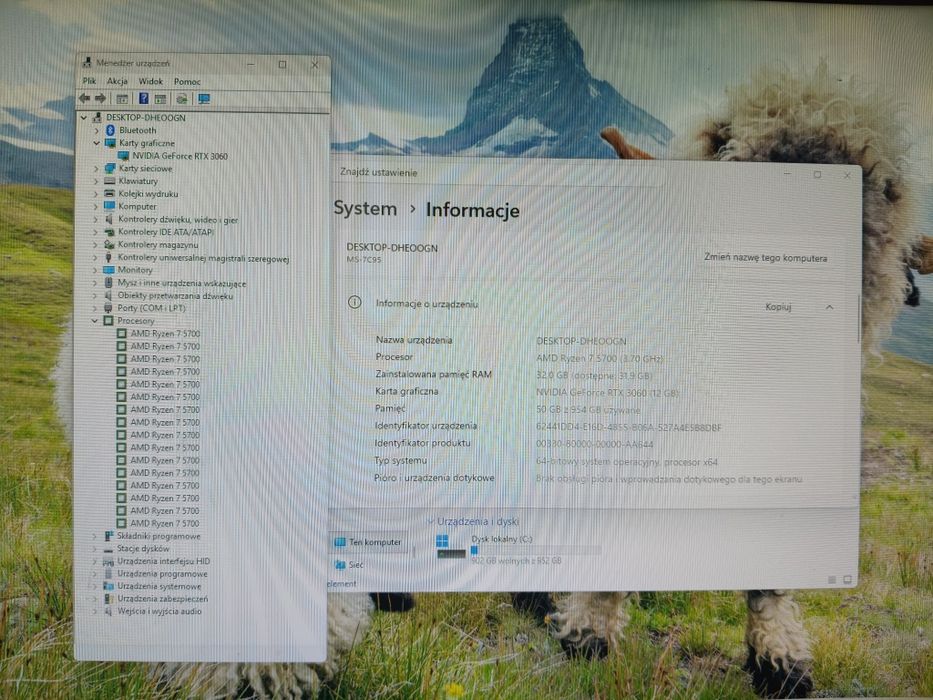Select Urządzenia interfejsu HID

point(163,561)
